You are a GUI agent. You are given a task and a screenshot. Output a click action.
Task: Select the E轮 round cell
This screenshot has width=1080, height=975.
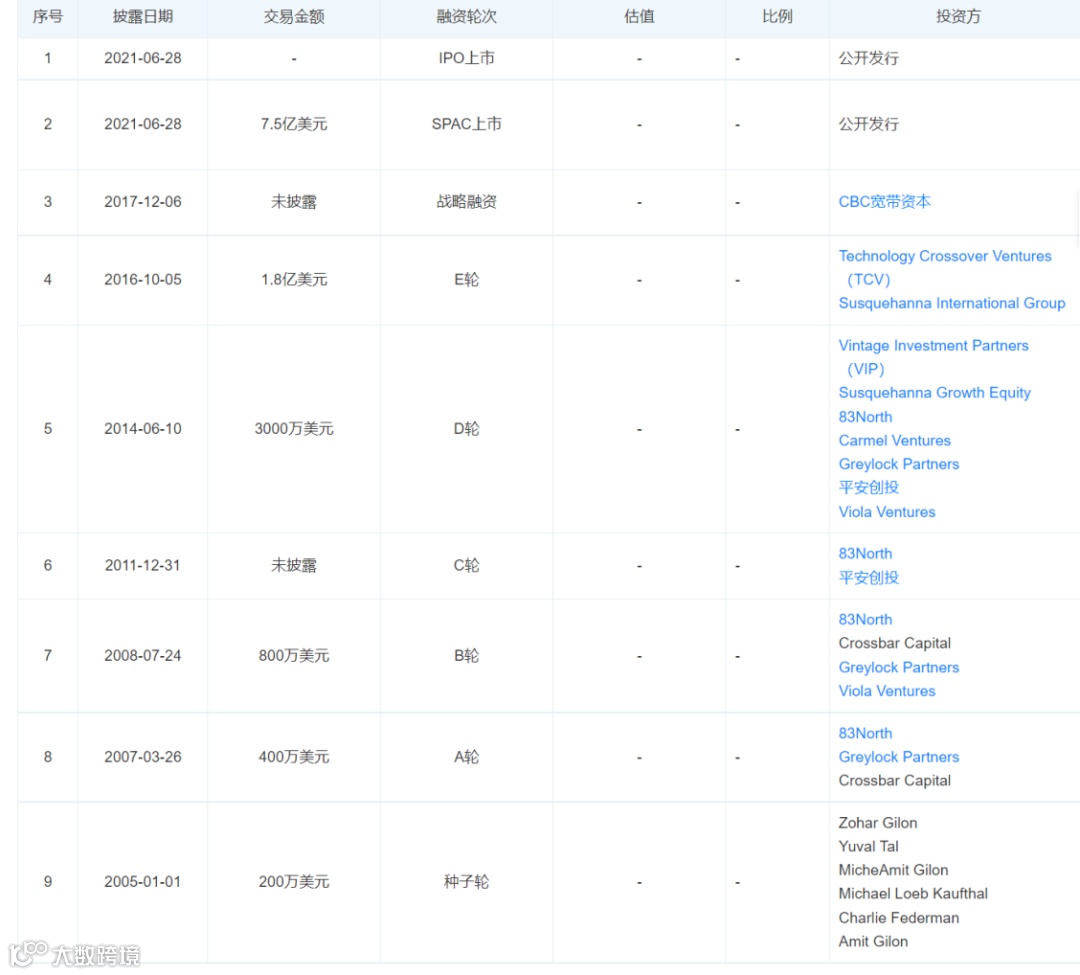pyautogui.click(x=466, y=280)
